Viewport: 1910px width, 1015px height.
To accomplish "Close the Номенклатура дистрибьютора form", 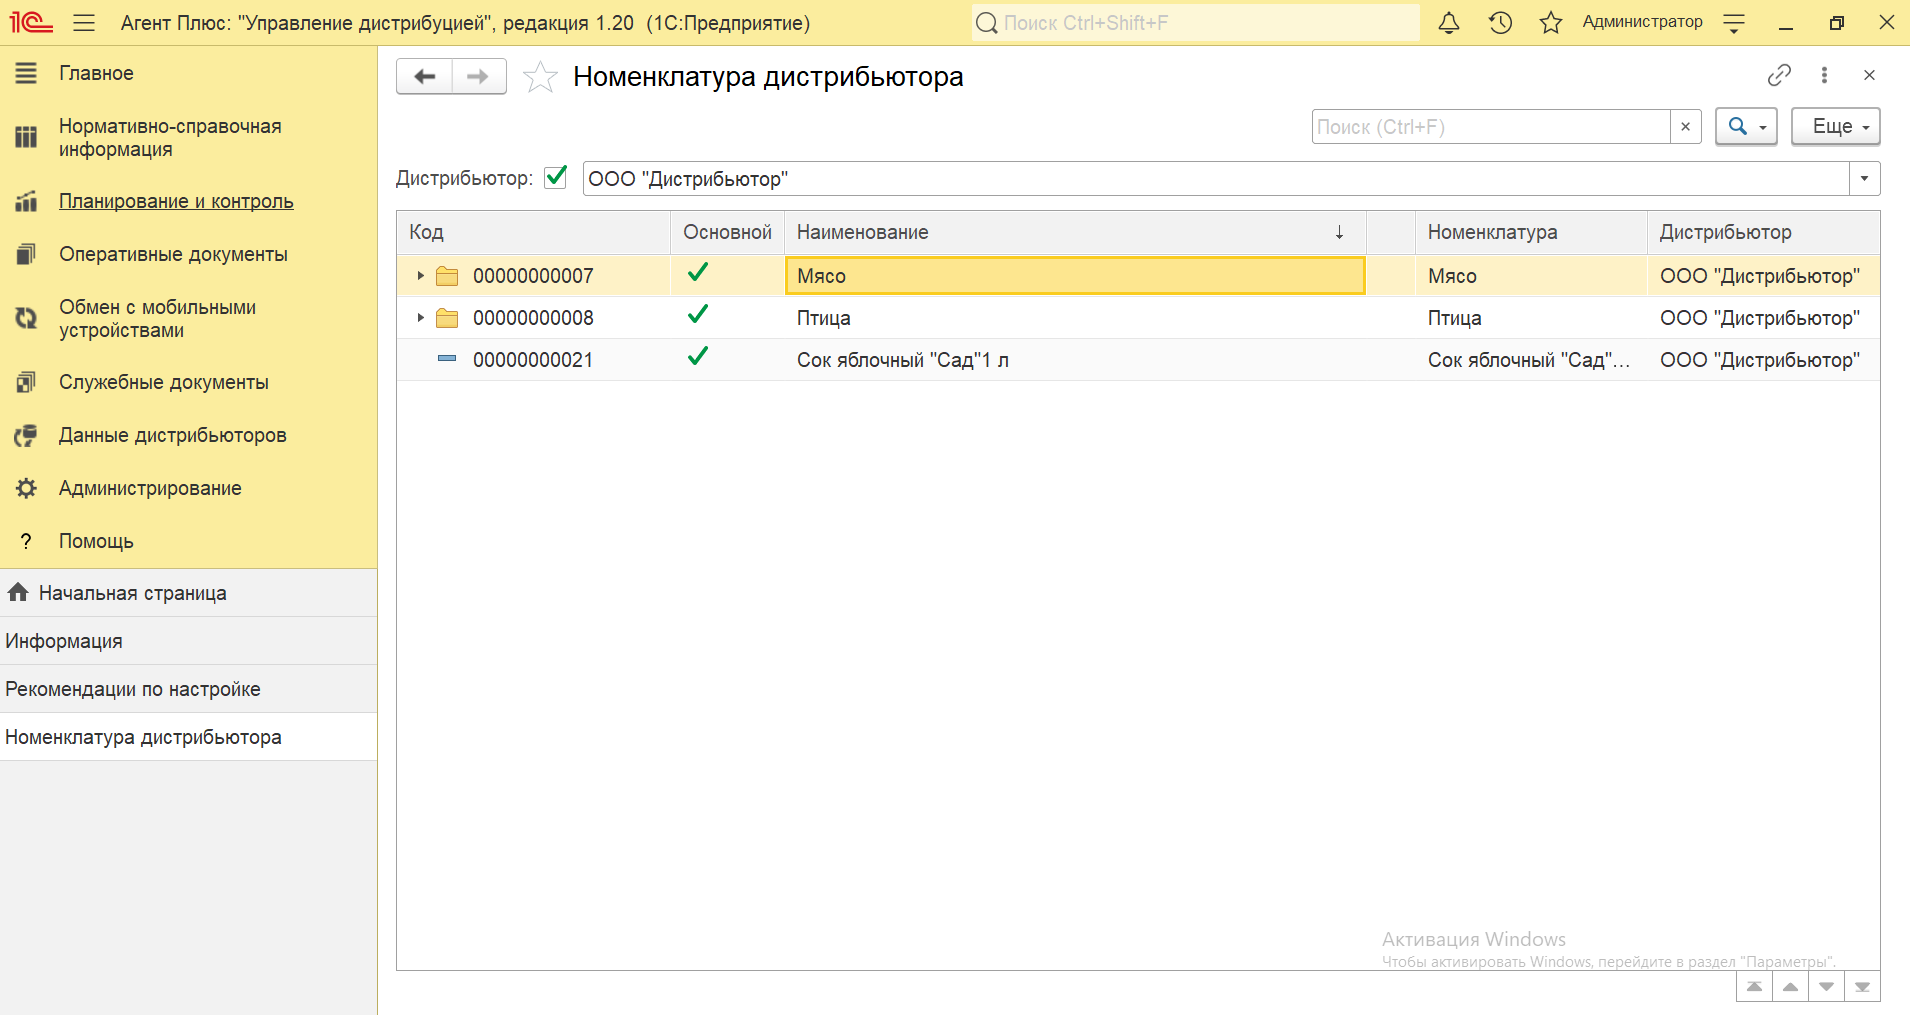I will point(1869,75).
